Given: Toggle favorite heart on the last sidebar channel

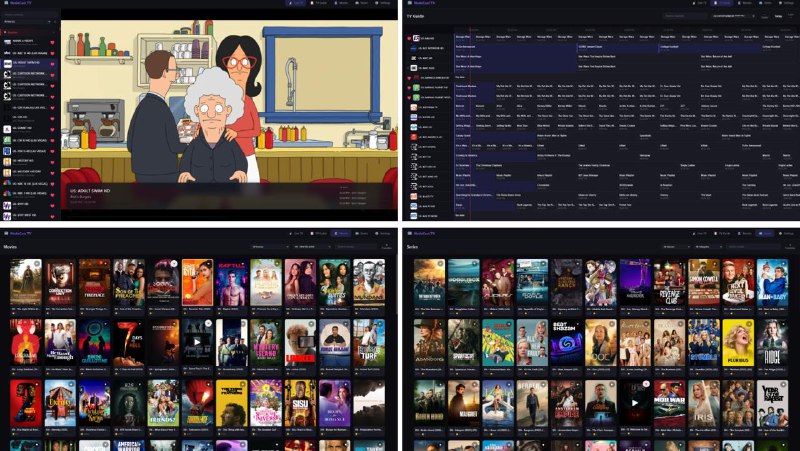Looking at the screenshot, I should 53,214.
